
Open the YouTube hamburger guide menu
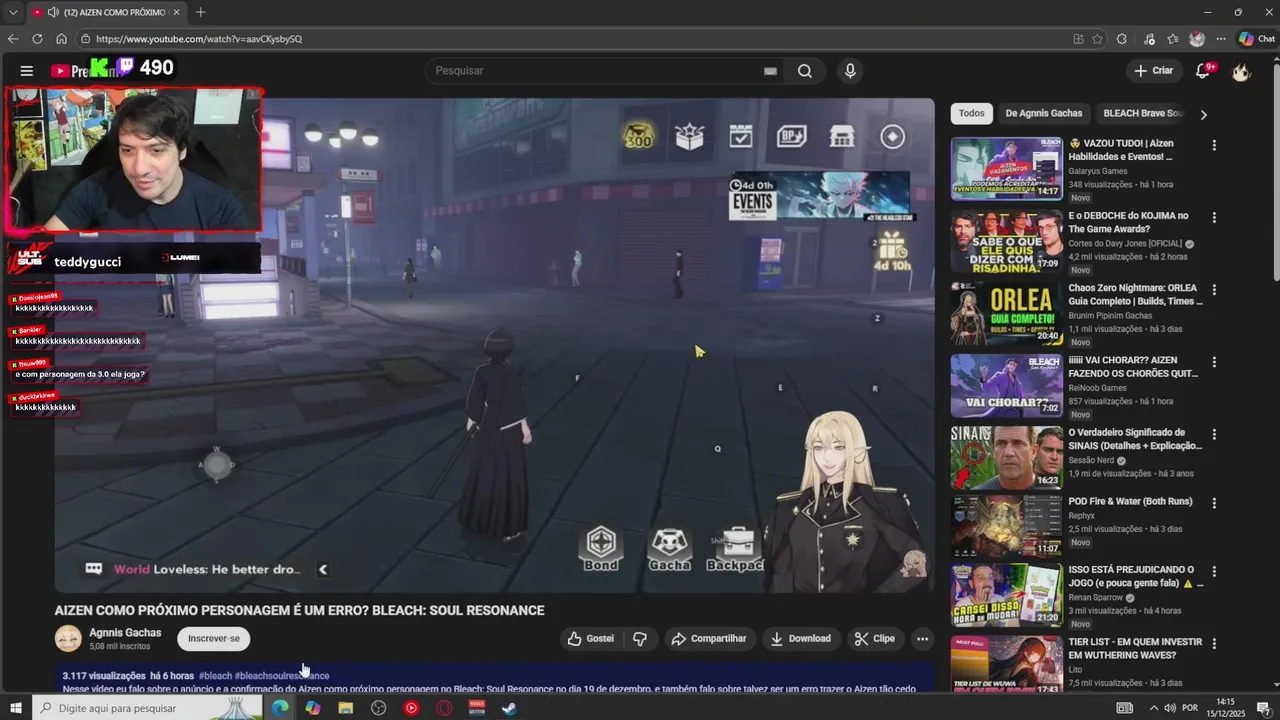27,71
